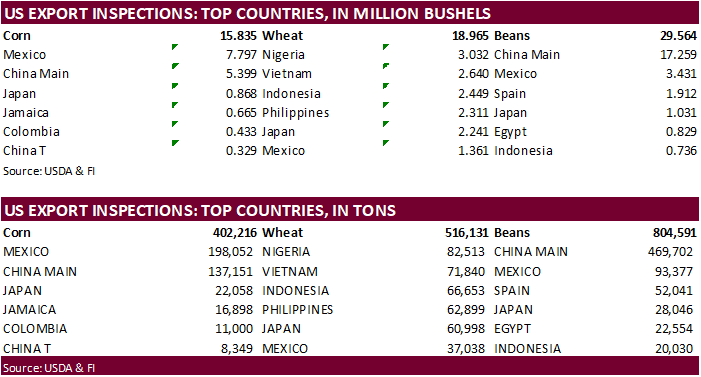Click green triangle marker in Colombia corn row
The image size is (701, 377).
175,124
